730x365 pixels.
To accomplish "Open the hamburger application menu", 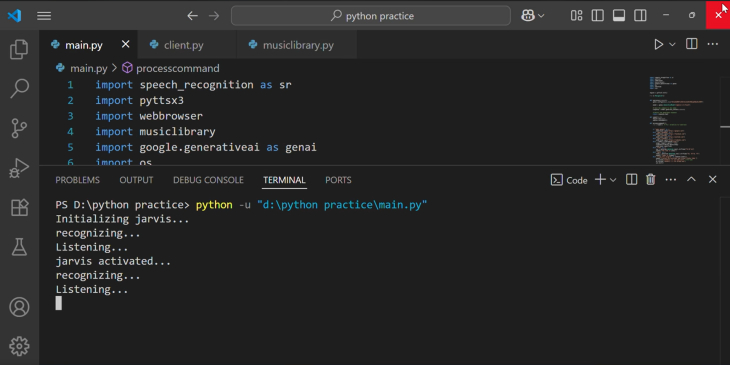I will pos(44,16).
